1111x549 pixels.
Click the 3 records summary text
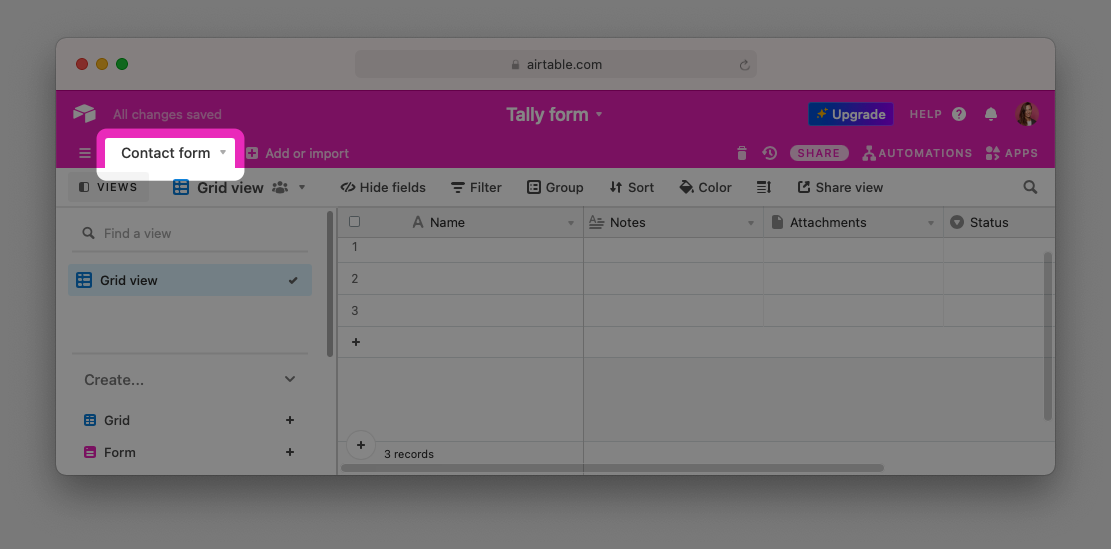409,454
